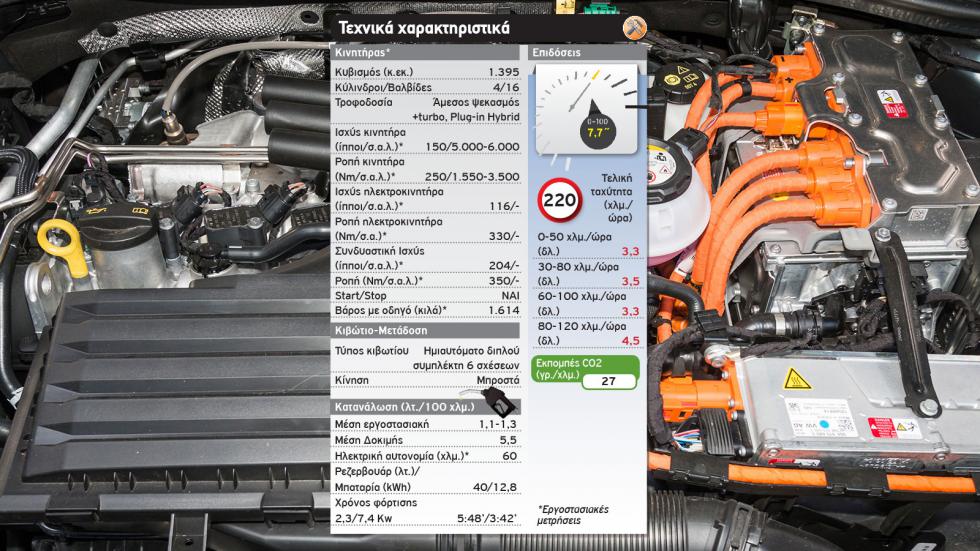
Task: Click the electric motor power value 116/-
Action: pyautogui.click(x=504, y=206)
